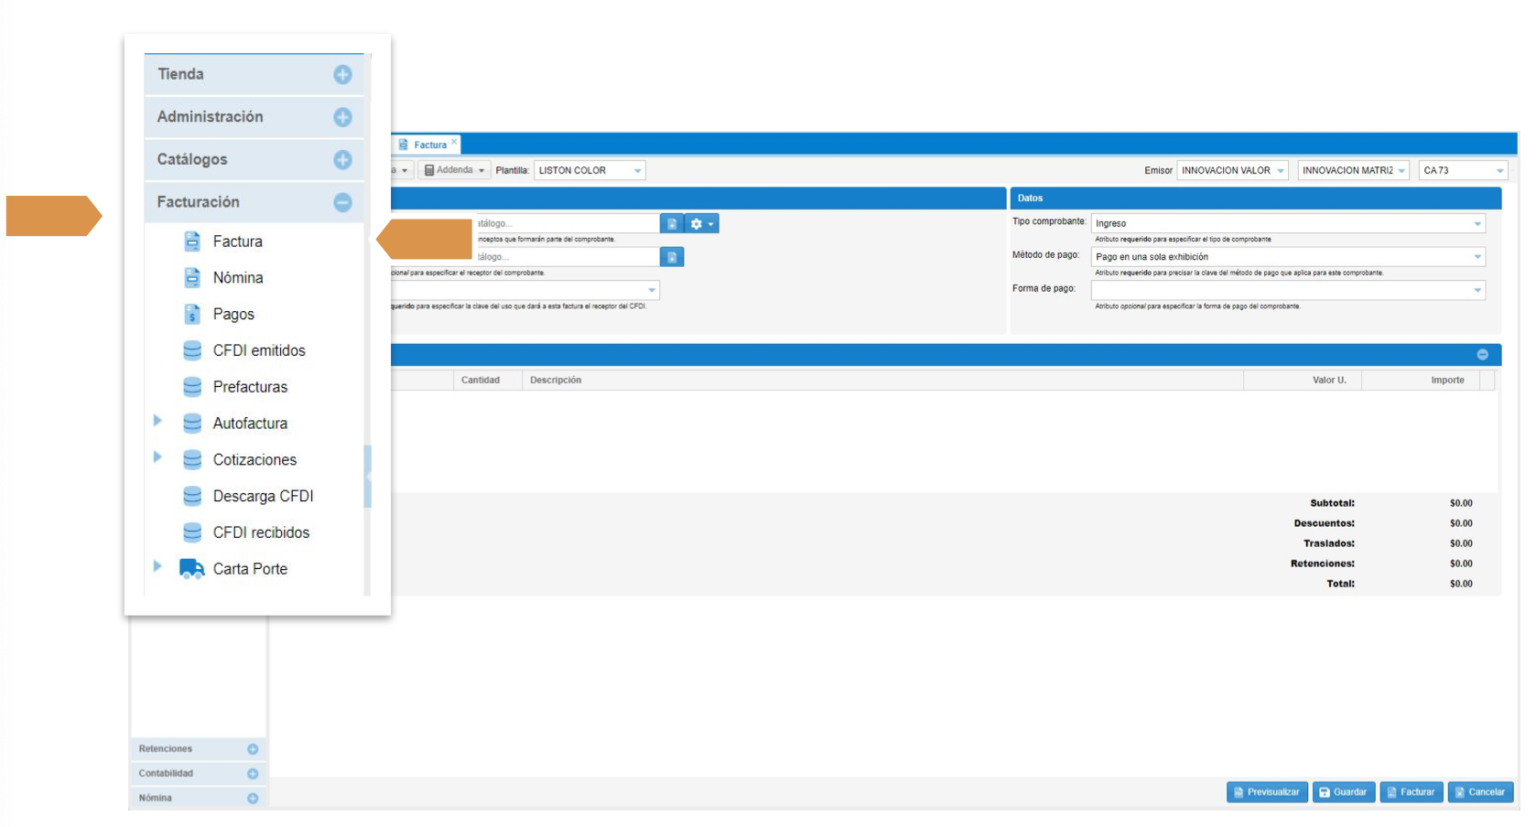Close the Factura tab
The image size is (1536, 827).
tap(454, 142)
